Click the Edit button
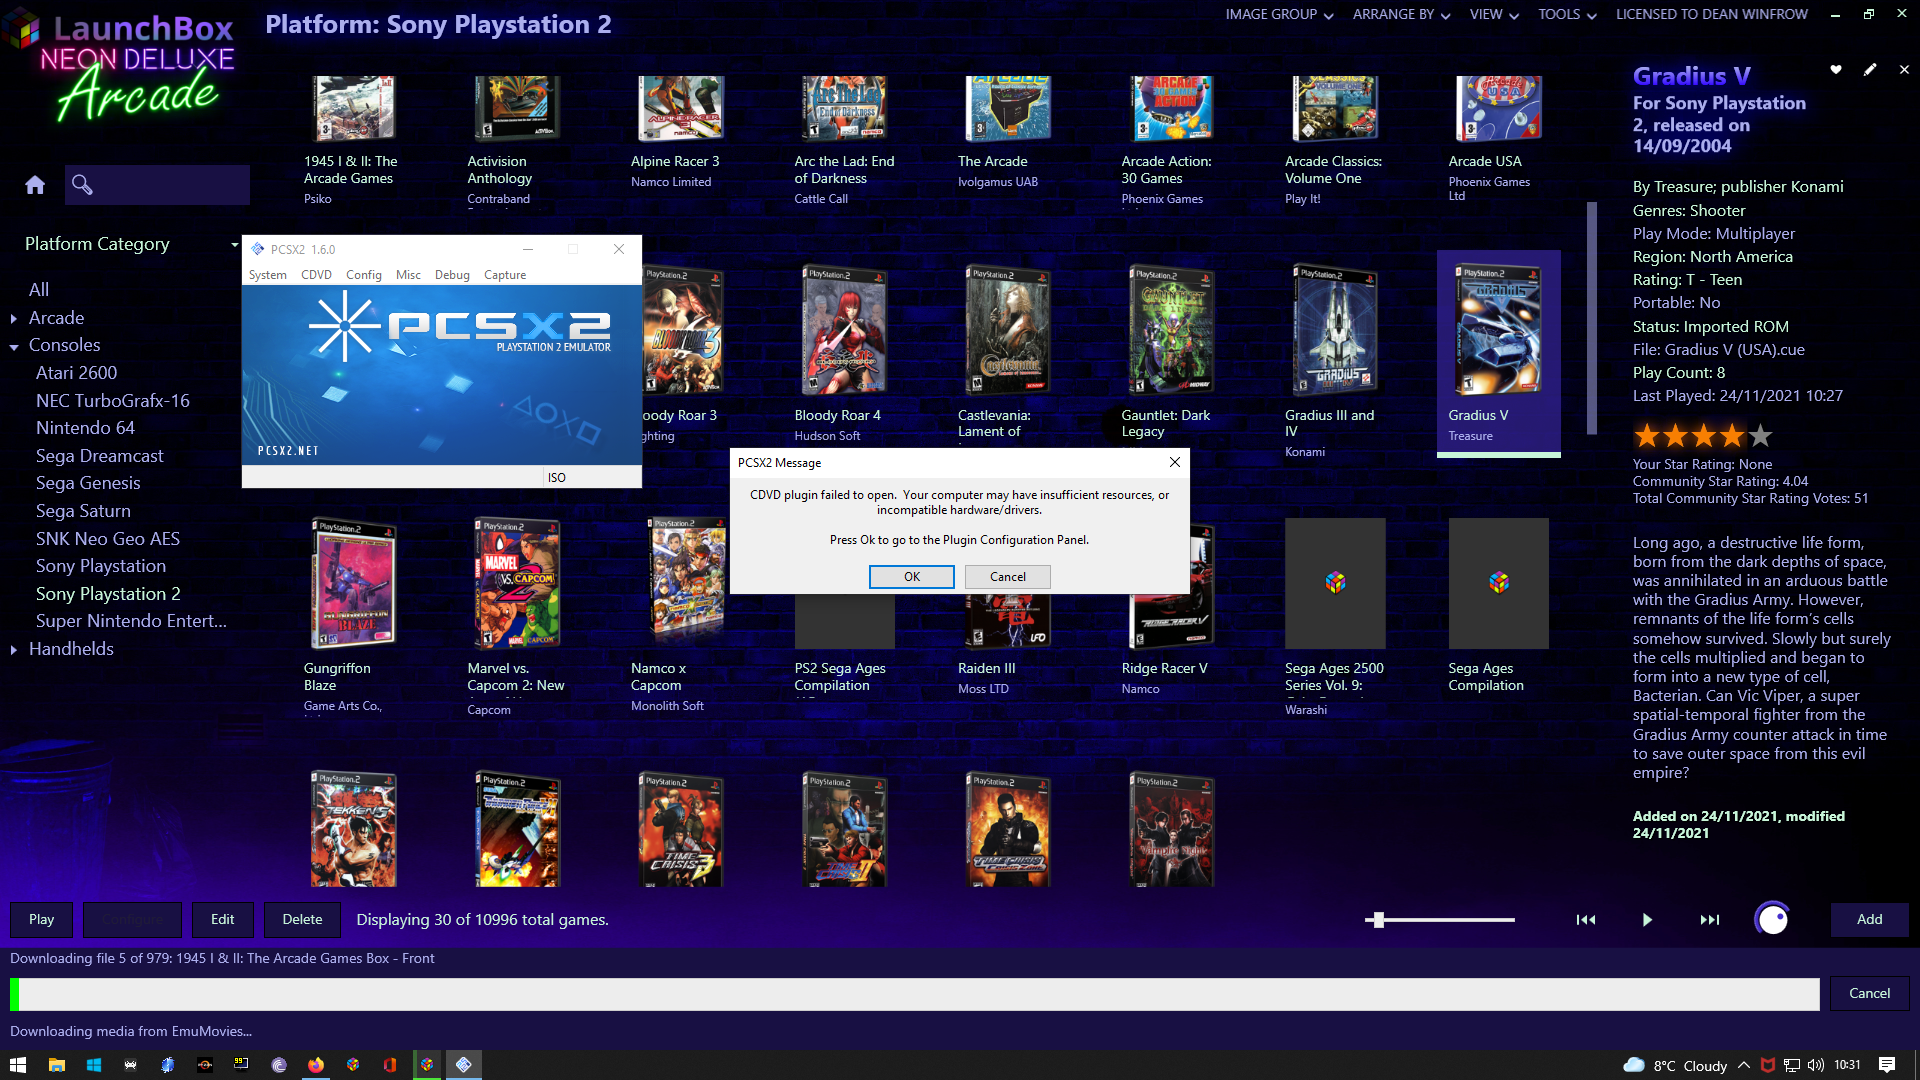 pos(222,919)
